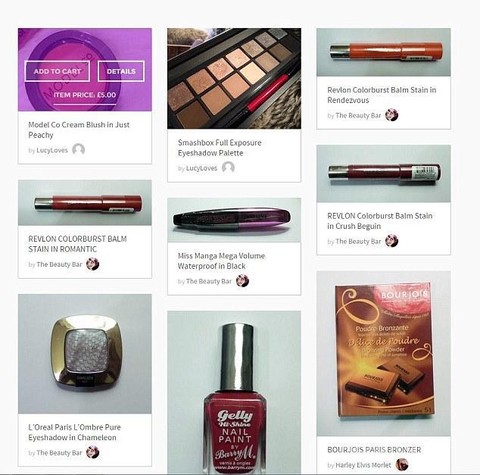The width and height of the screenshot is (480, 475).
Task: Click LucyLoves avatar under Smashbox palette
Action: coord(228,168)
